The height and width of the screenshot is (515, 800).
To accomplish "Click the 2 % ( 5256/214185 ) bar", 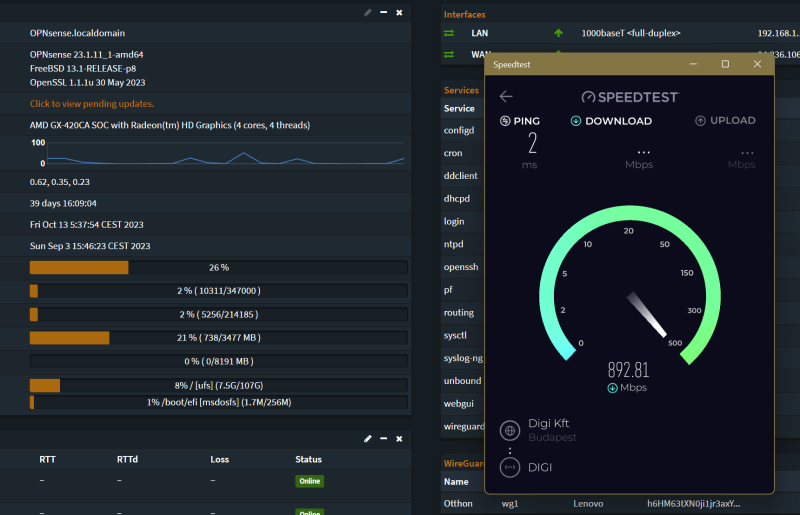I will point(218,314).
